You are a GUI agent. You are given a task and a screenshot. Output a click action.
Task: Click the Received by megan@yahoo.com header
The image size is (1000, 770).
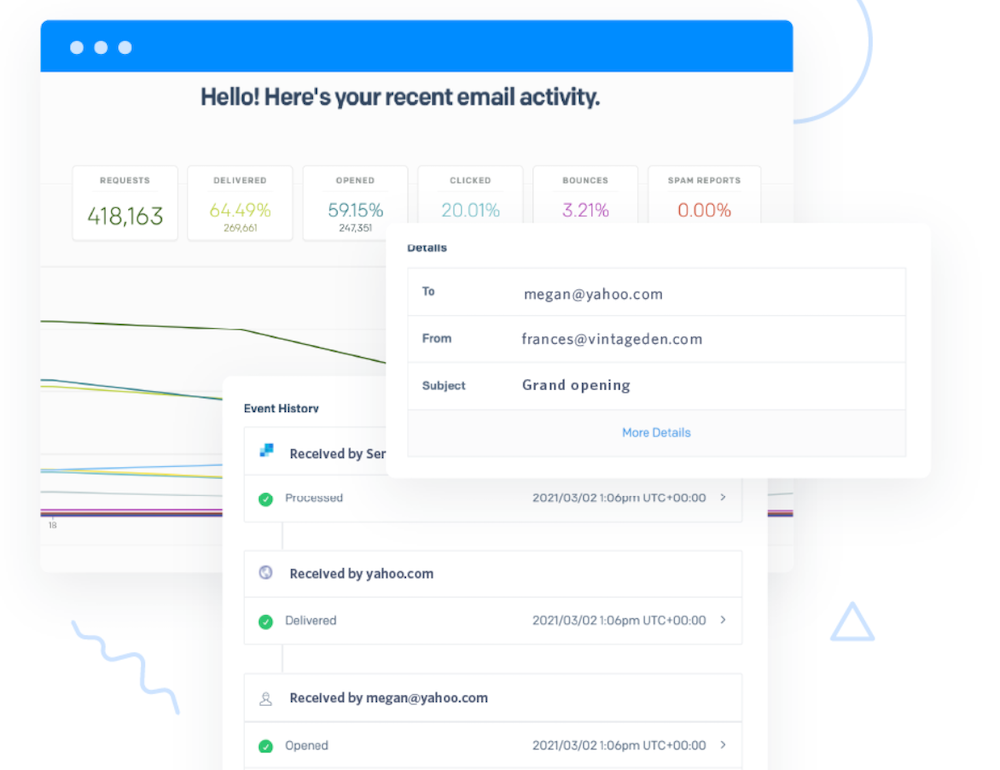coord(388,698)
